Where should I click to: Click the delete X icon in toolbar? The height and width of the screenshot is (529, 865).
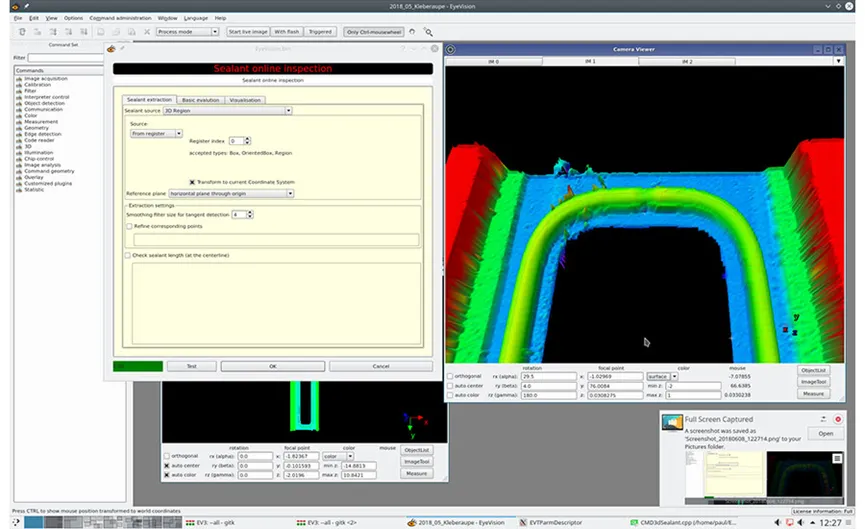point(145,32)
